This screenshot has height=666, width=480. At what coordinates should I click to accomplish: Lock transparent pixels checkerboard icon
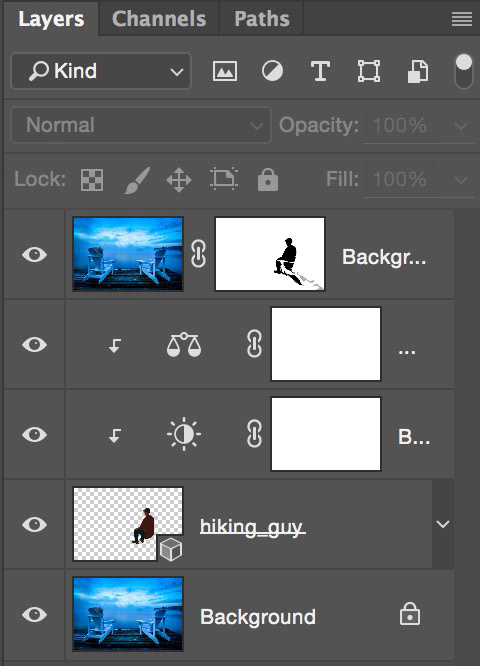92,180
